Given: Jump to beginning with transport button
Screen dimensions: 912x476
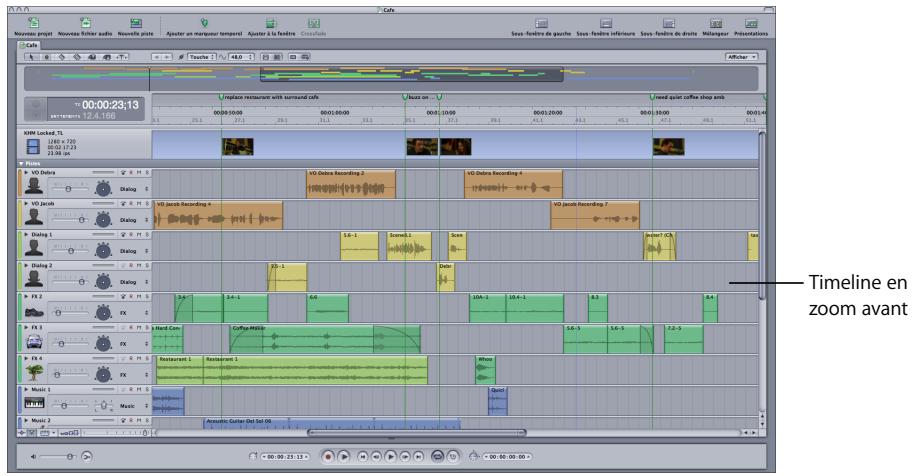Looking at the screenshot, I should (x=362, y=457).
